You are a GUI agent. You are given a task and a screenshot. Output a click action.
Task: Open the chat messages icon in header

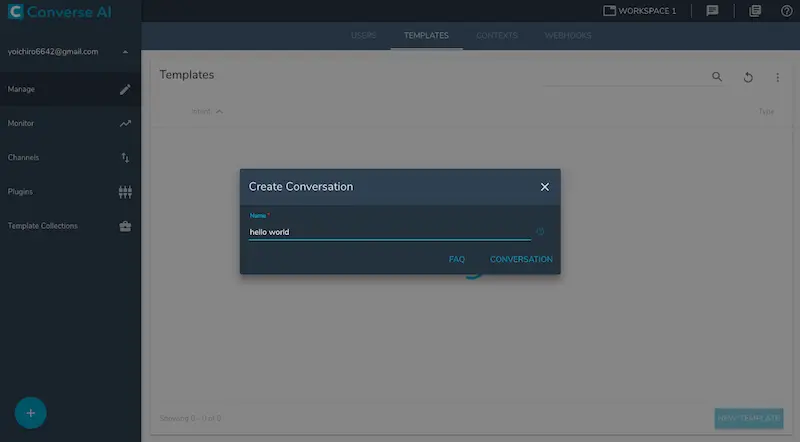pos(712,11)
